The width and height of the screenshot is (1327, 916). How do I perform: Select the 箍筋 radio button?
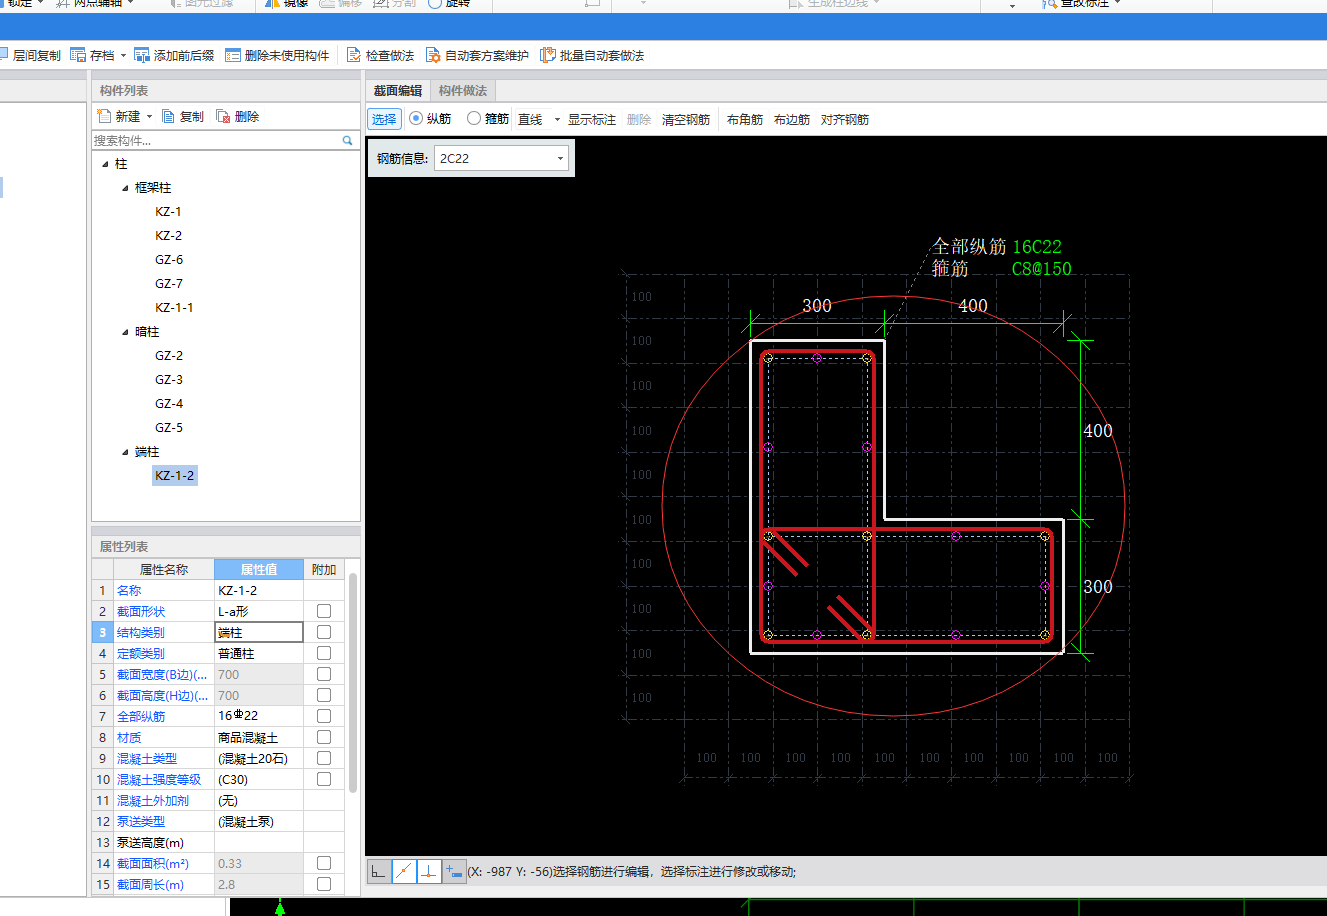474,119
